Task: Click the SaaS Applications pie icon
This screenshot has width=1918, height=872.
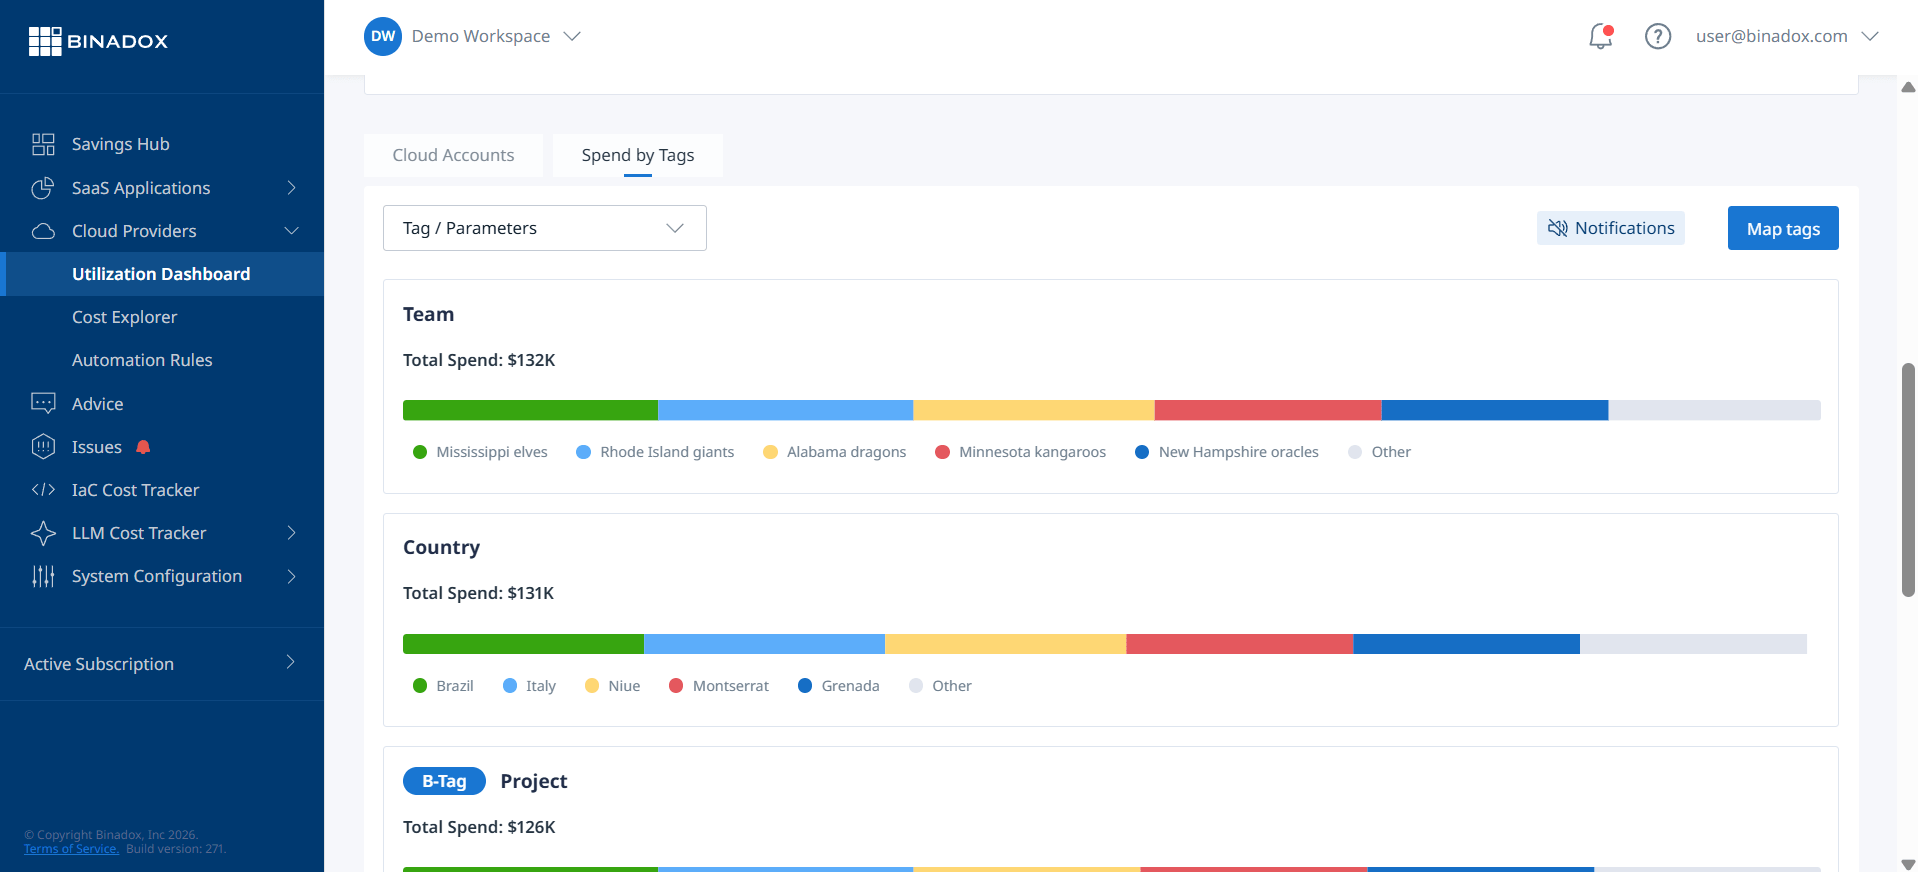Action: pos(43,188)
